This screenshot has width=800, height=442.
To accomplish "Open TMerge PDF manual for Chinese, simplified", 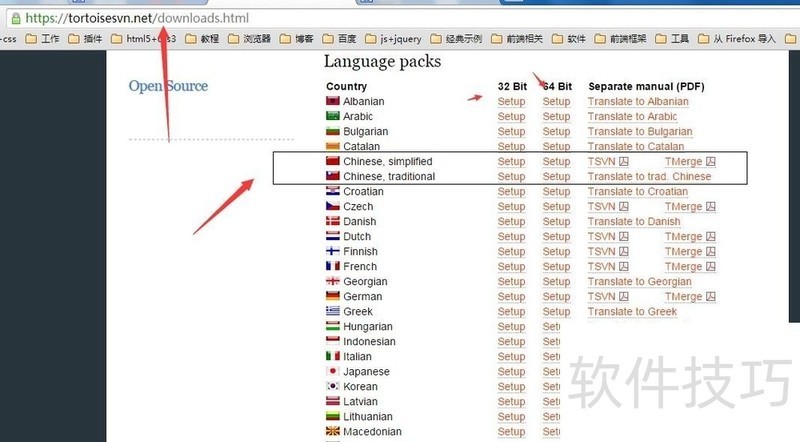I will (690, 162).
